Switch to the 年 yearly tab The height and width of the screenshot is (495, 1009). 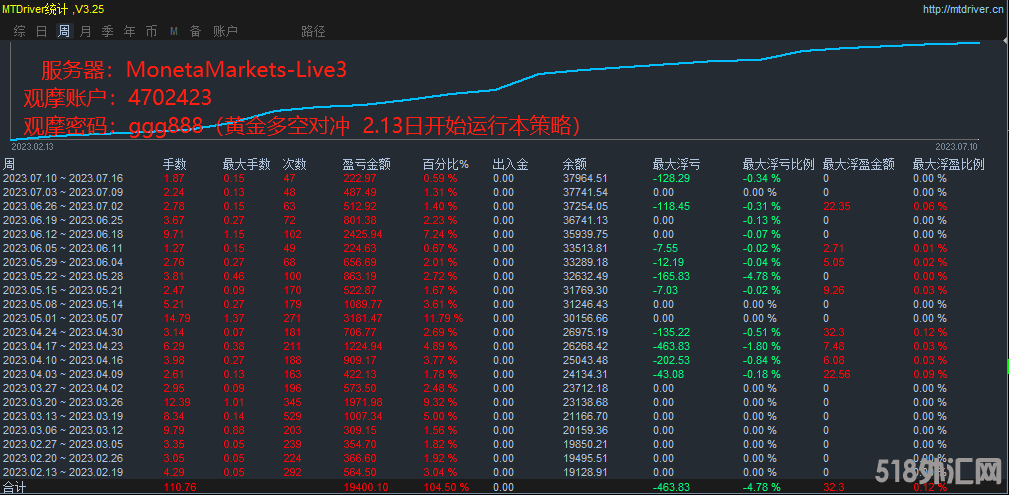coord(130,31)
